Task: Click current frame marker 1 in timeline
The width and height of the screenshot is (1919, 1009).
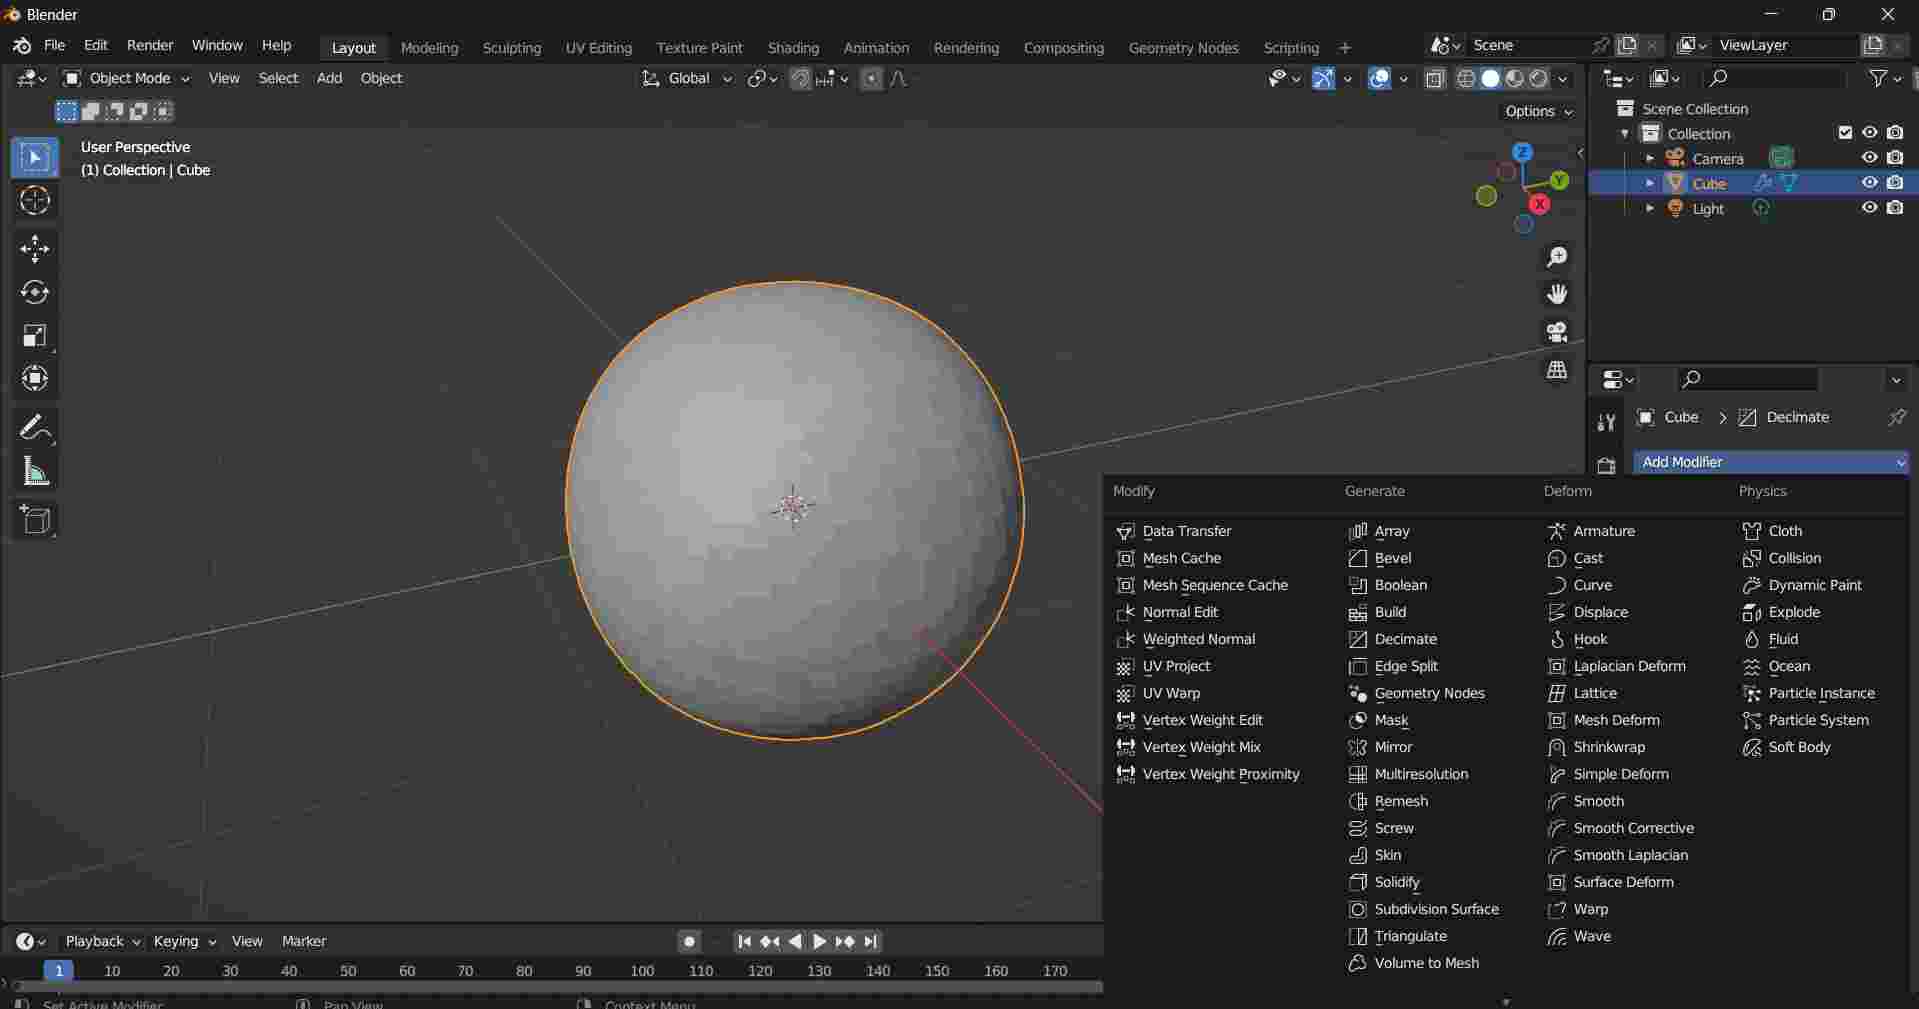Action: 59,970
